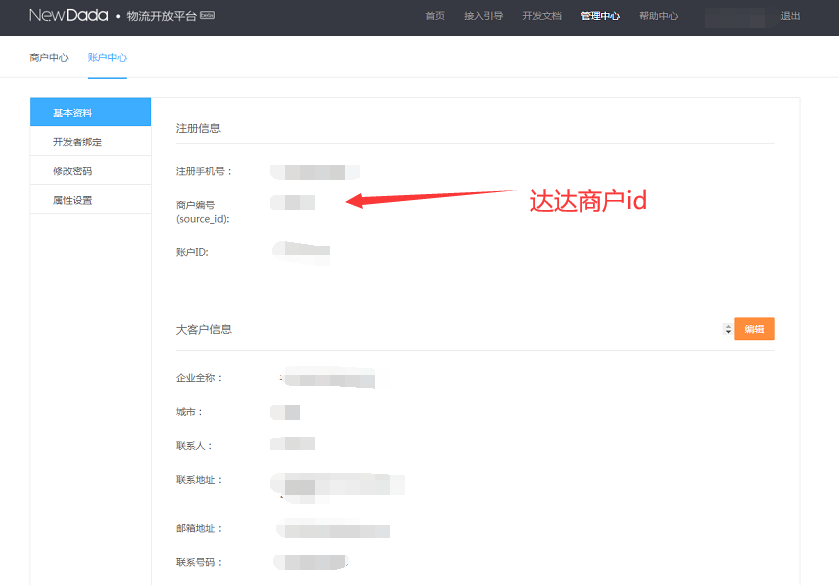
Task: Click the 退出 logout link
Action: (x=790, y=16)
